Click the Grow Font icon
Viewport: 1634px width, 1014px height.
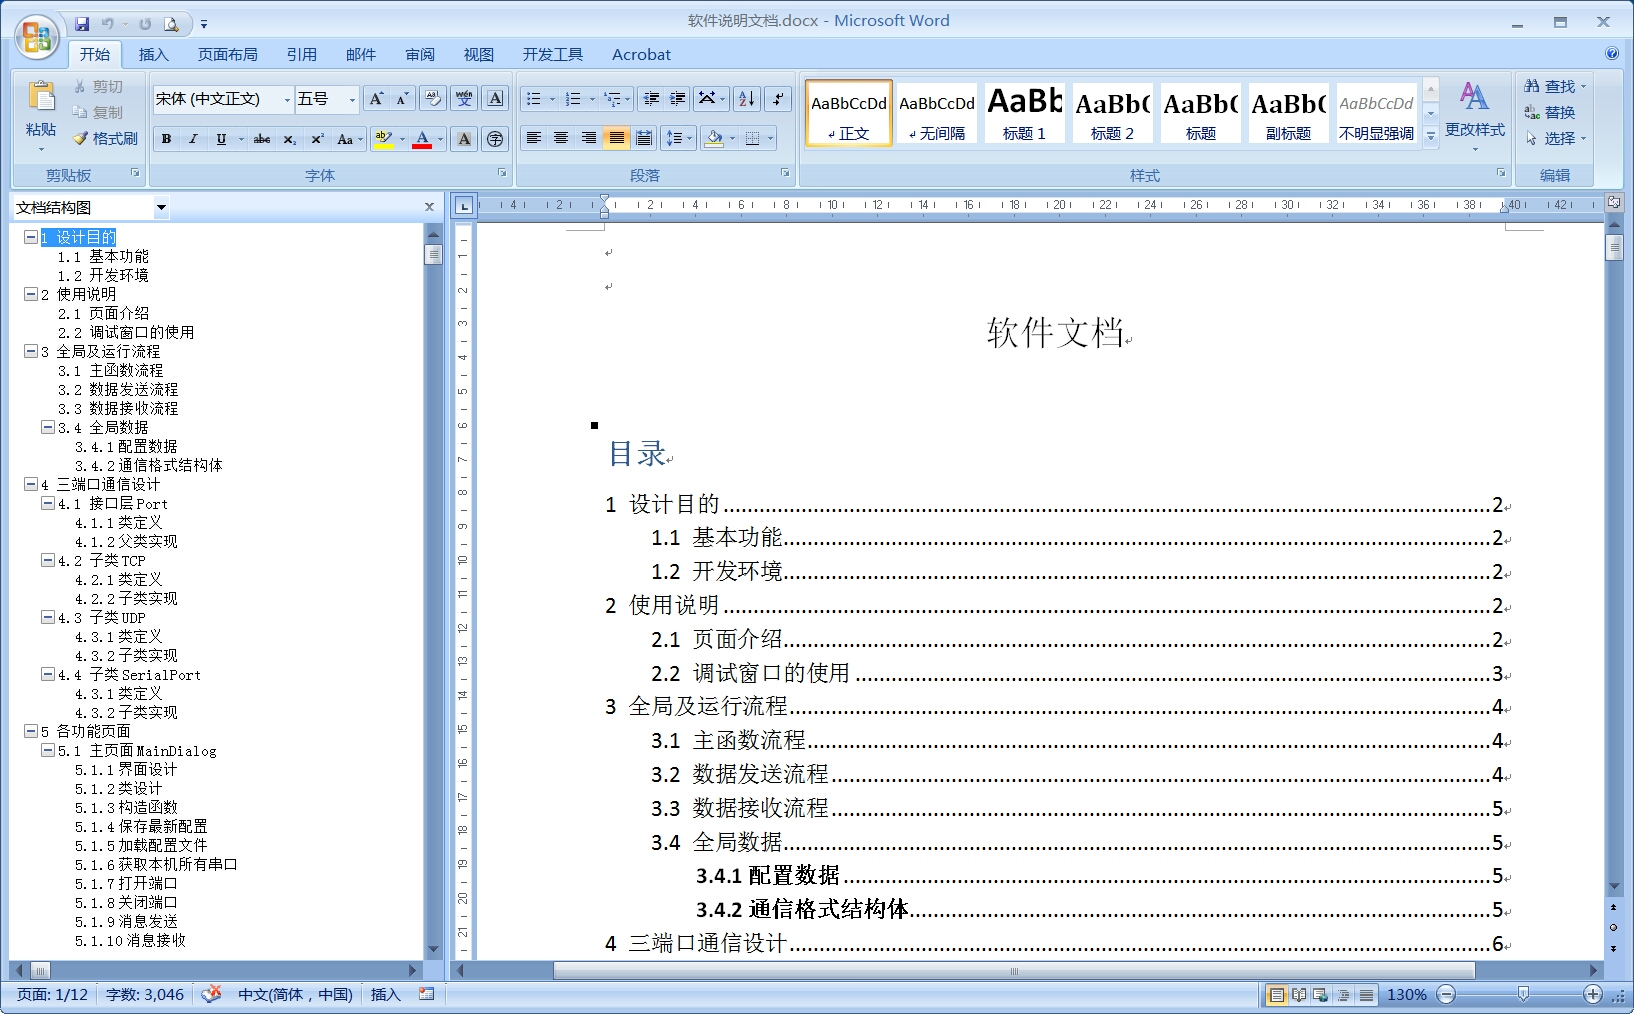tap(376, 98)
